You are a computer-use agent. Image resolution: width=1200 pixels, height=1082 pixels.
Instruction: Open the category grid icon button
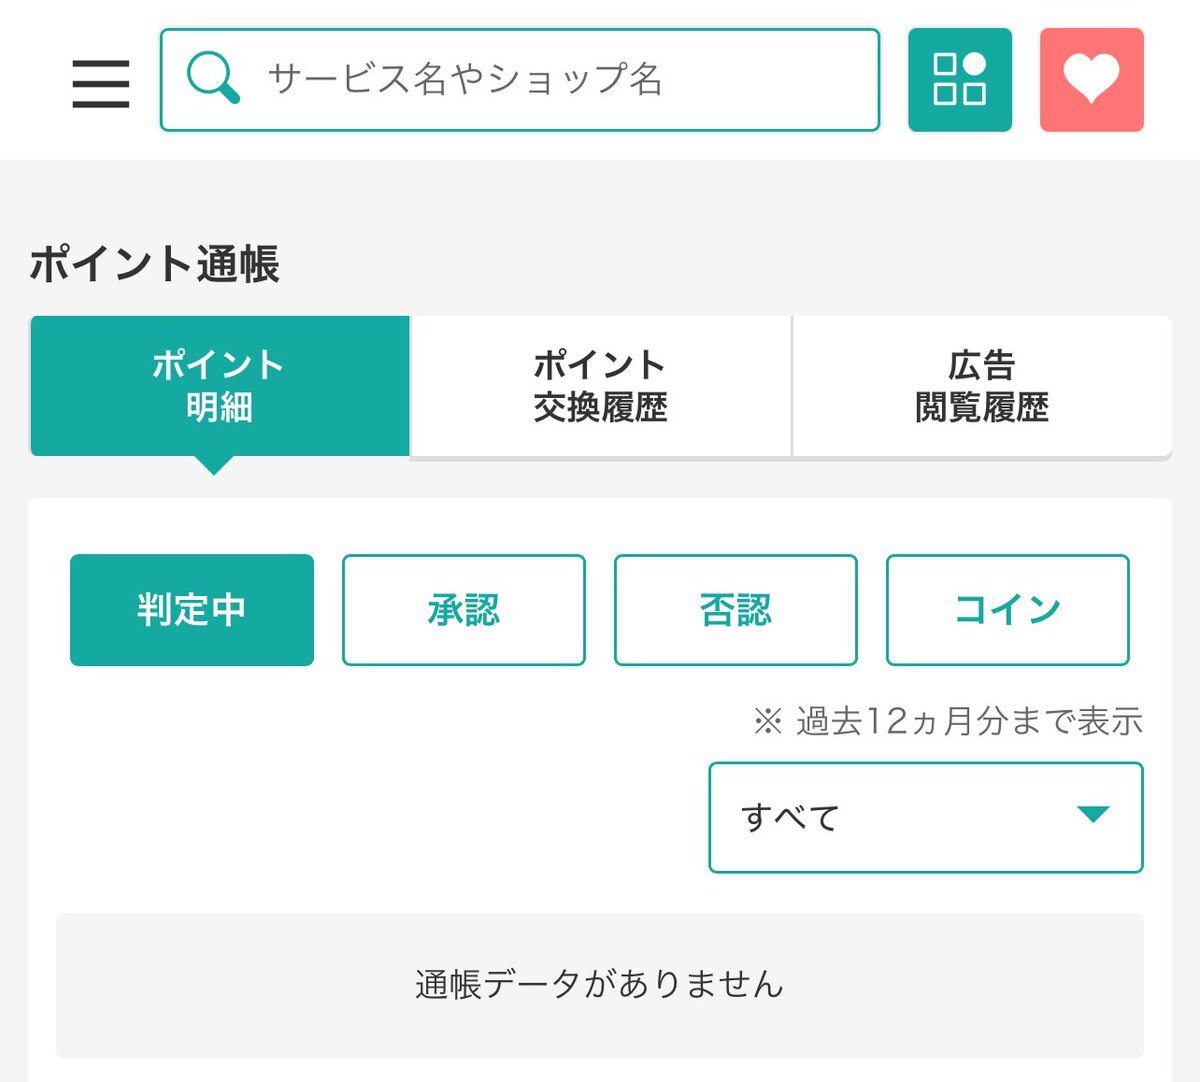click(960, 80)
